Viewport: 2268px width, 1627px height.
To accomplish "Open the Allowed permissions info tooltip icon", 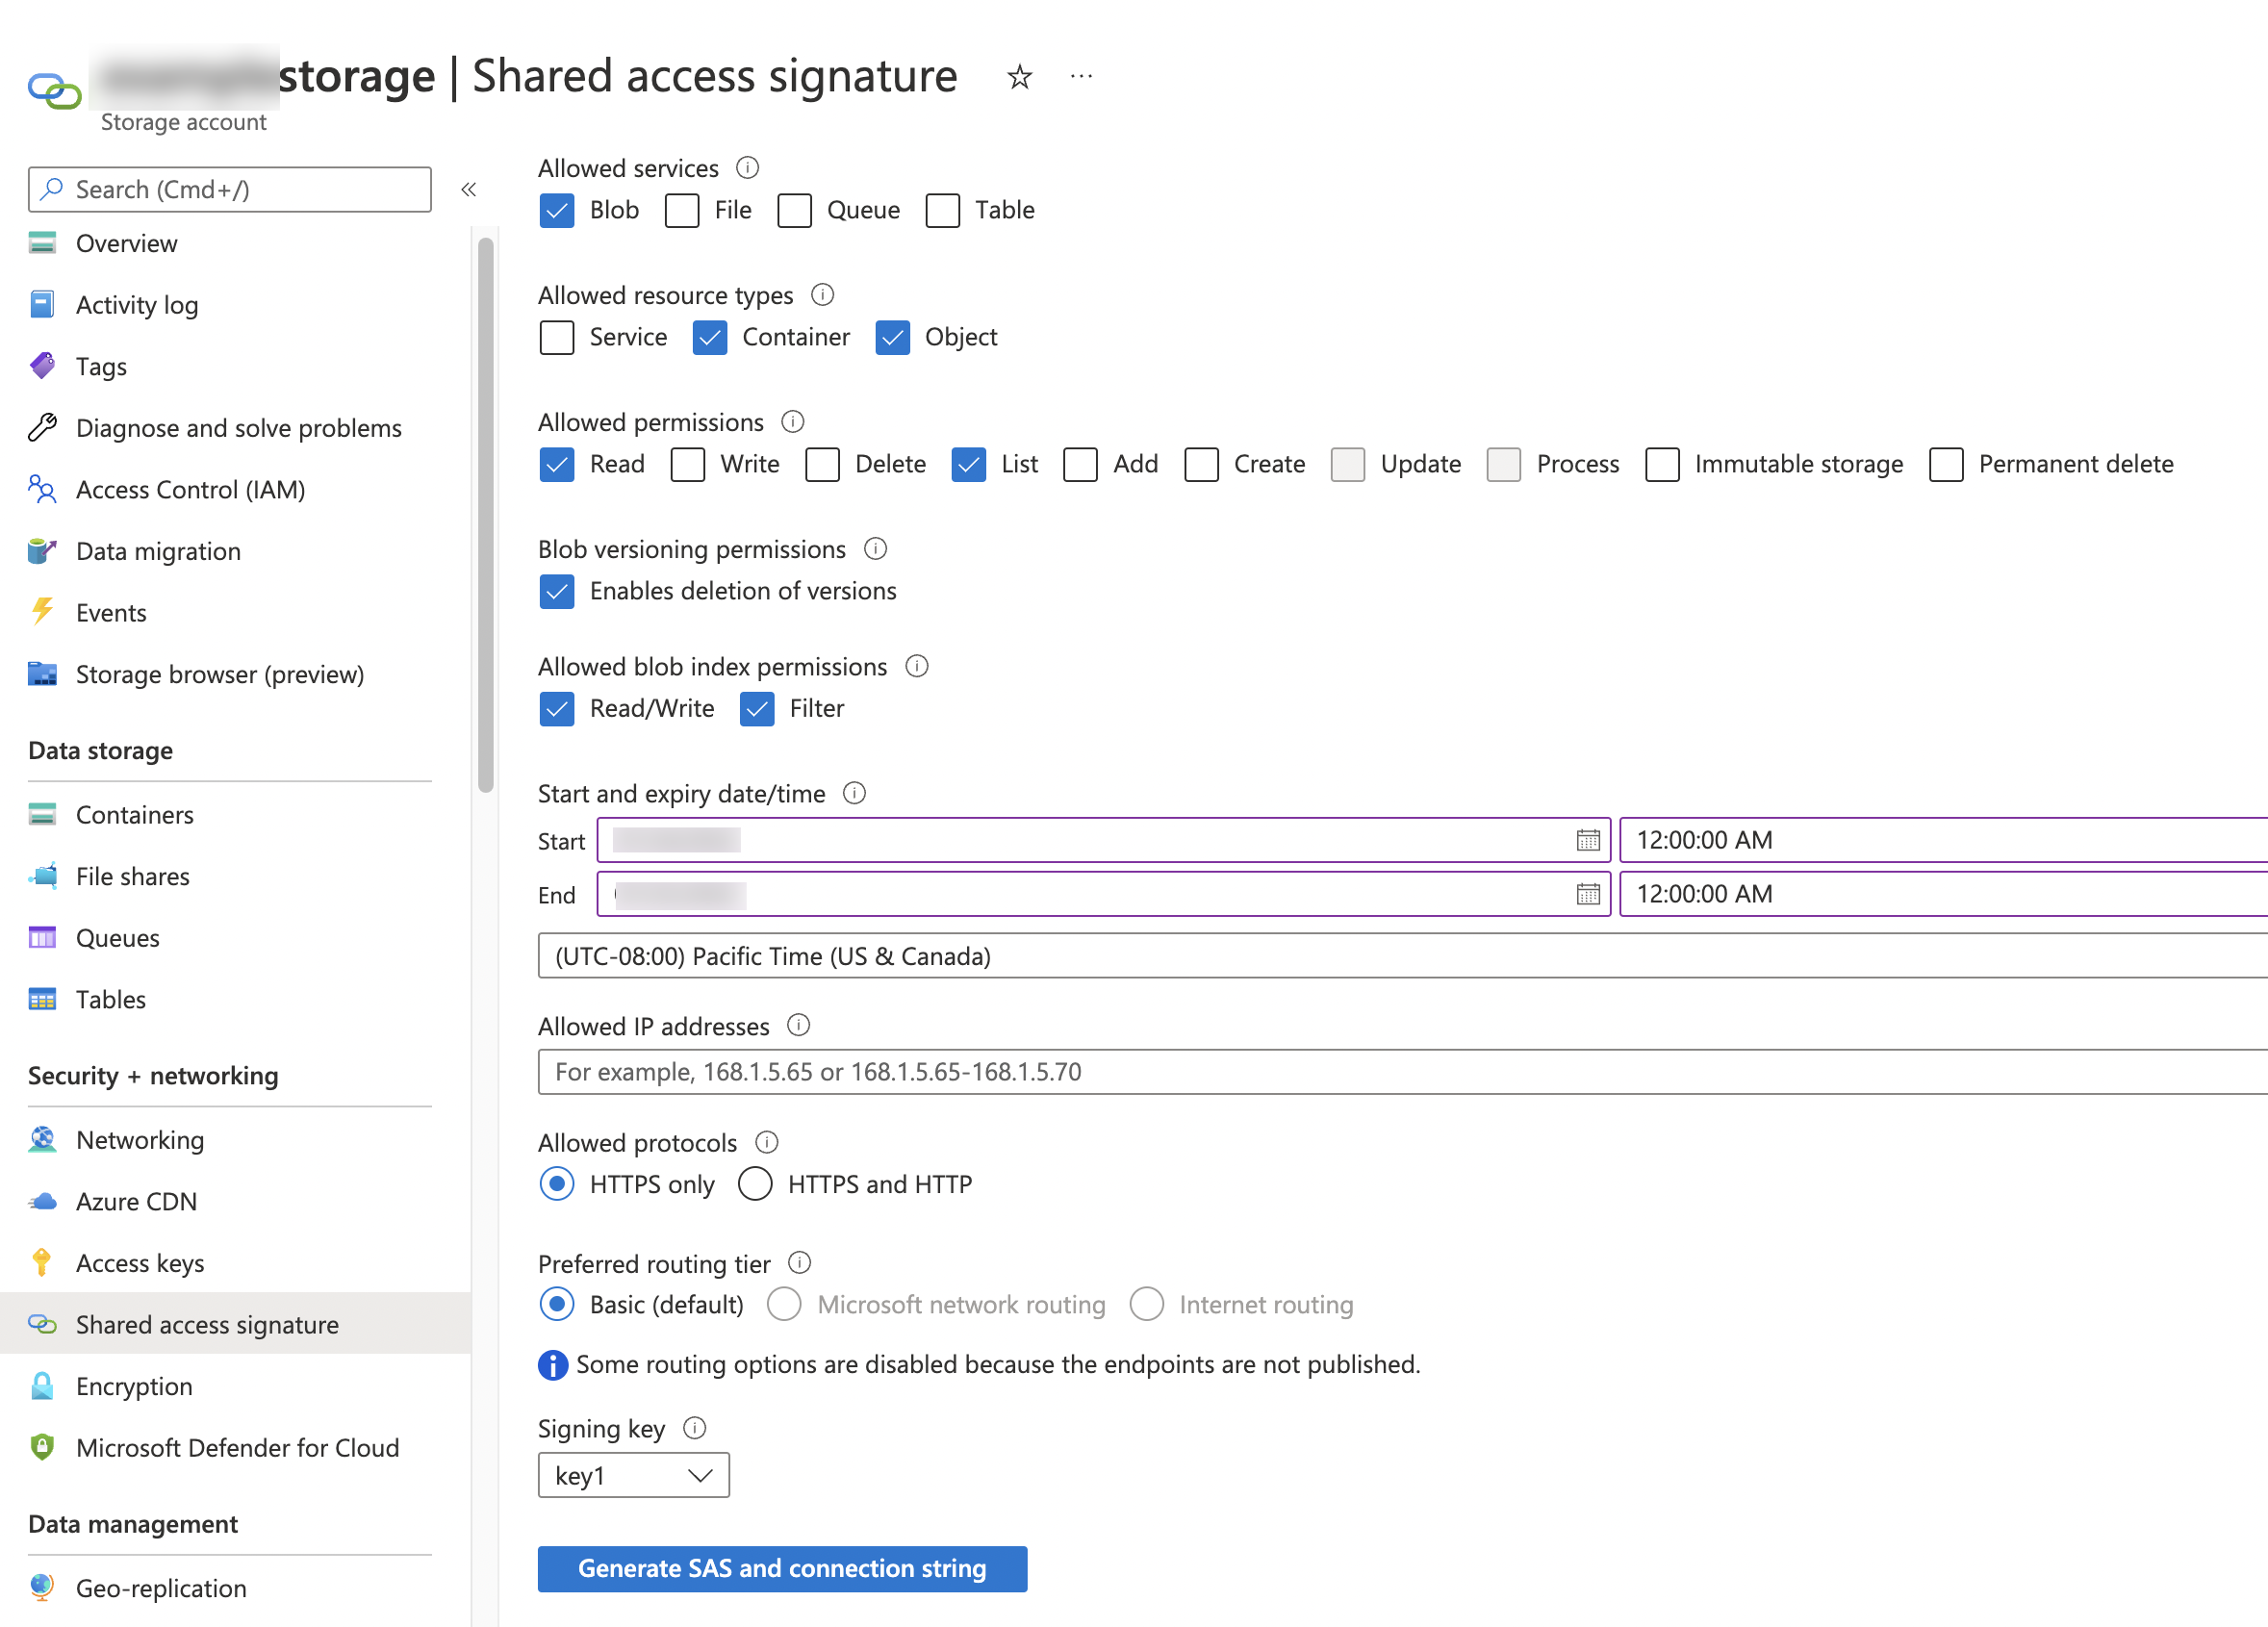I will 793,422.
